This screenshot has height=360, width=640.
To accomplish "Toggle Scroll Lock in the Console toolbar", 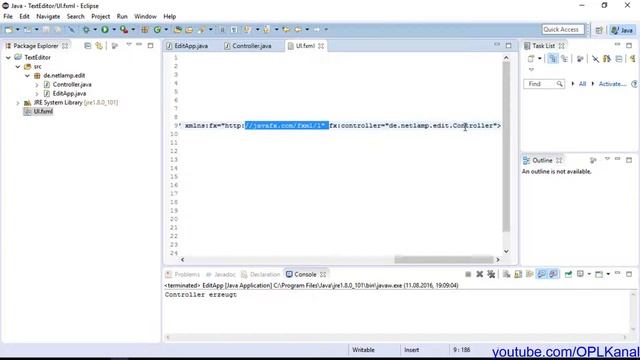I will [518, 274].
